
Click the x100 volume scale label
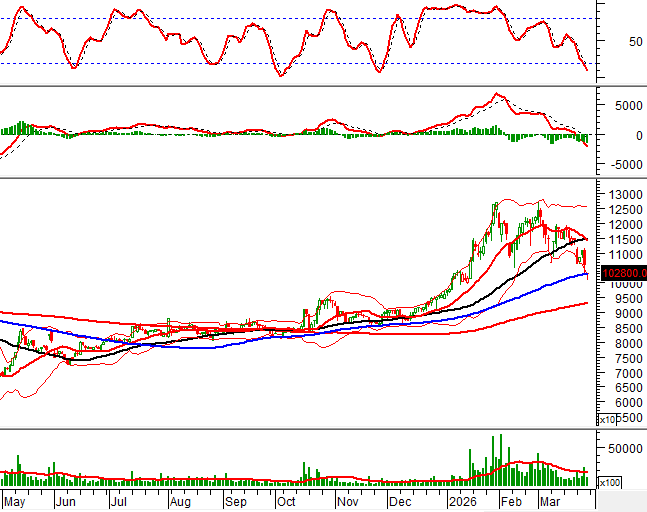pyautogui.click(x=609, y=482)
